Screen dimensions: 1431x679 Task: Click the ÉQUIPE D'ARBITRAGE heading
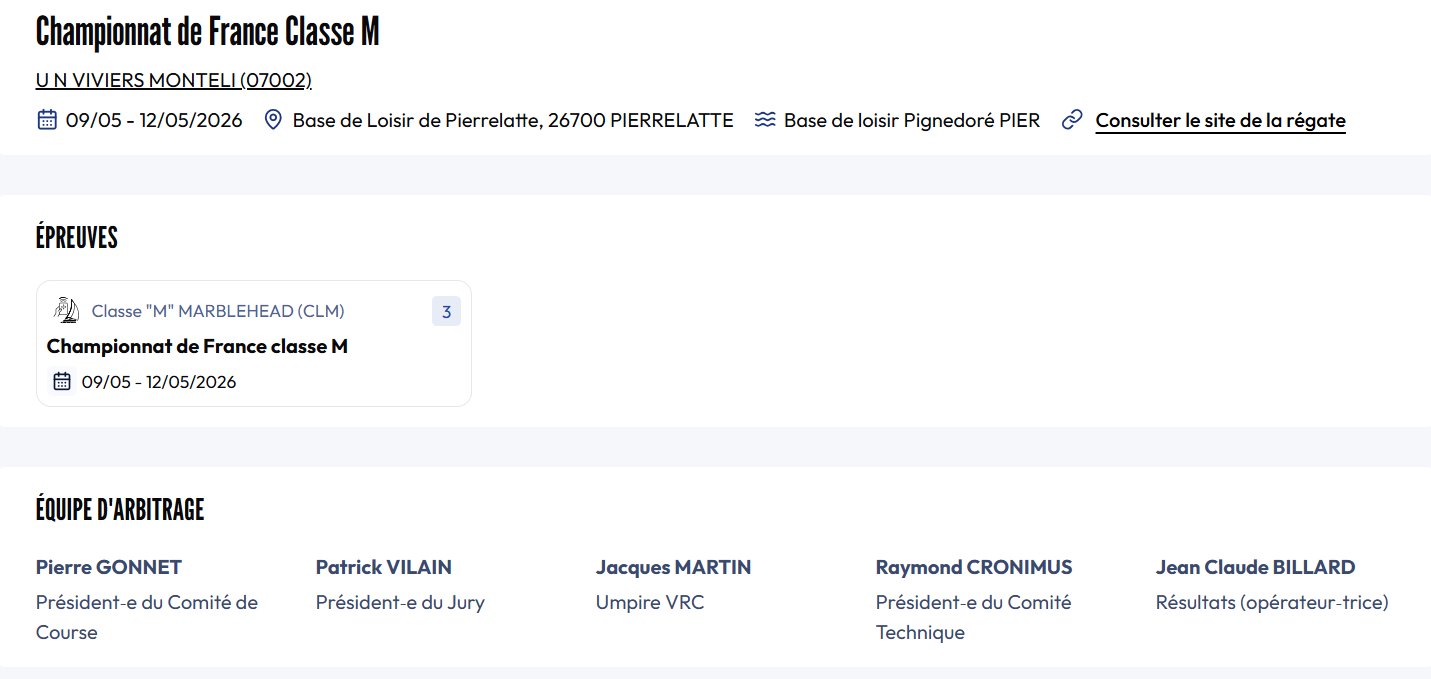pos(120,509)
